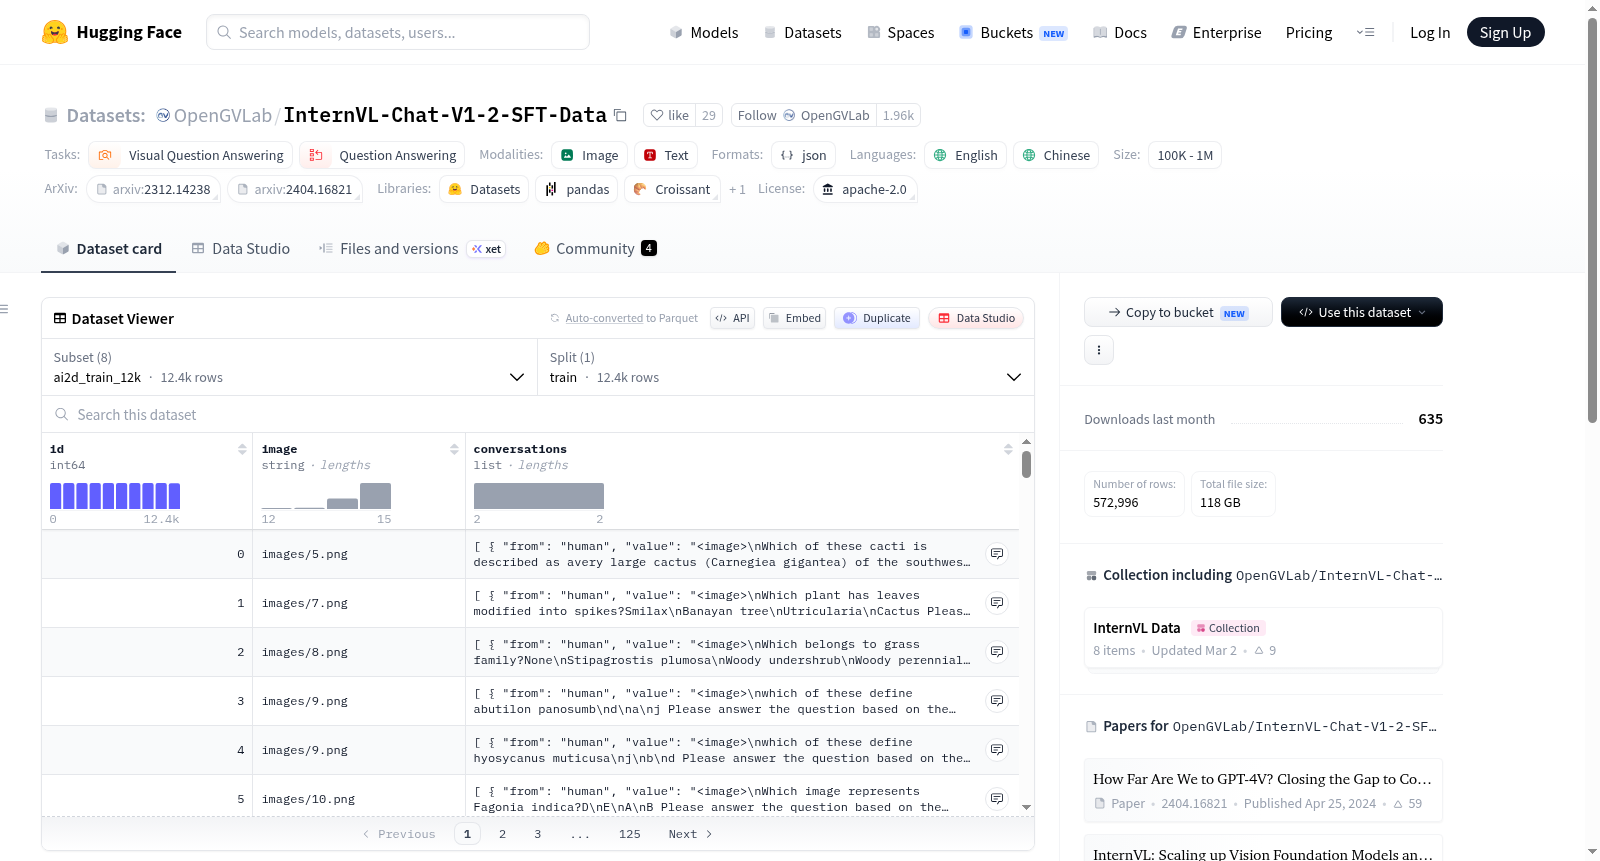Click the conversations lengths histogram bar
This screenshot has height=861, width=1600.
(x=539, y=496)
